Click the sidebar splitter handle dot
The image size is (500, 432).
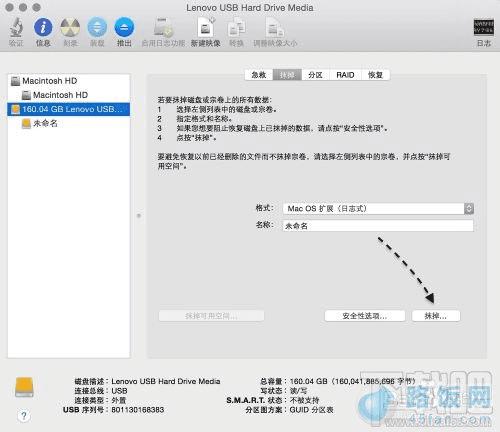click(139, 216)
